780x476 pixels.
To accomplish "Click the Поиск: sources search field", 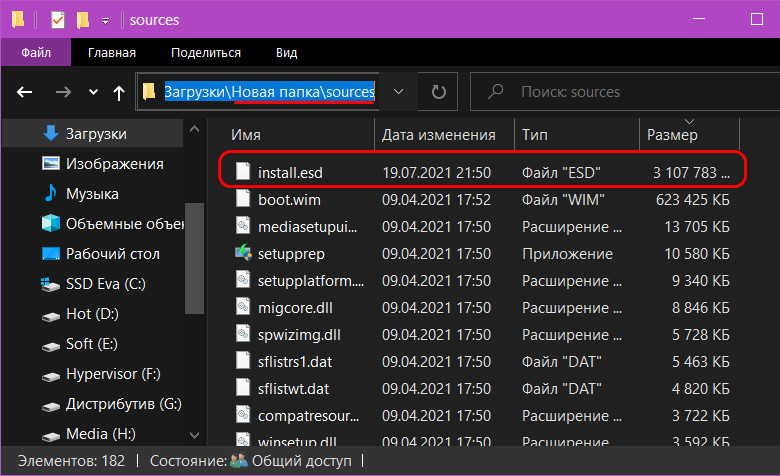I will click(625, 92).
